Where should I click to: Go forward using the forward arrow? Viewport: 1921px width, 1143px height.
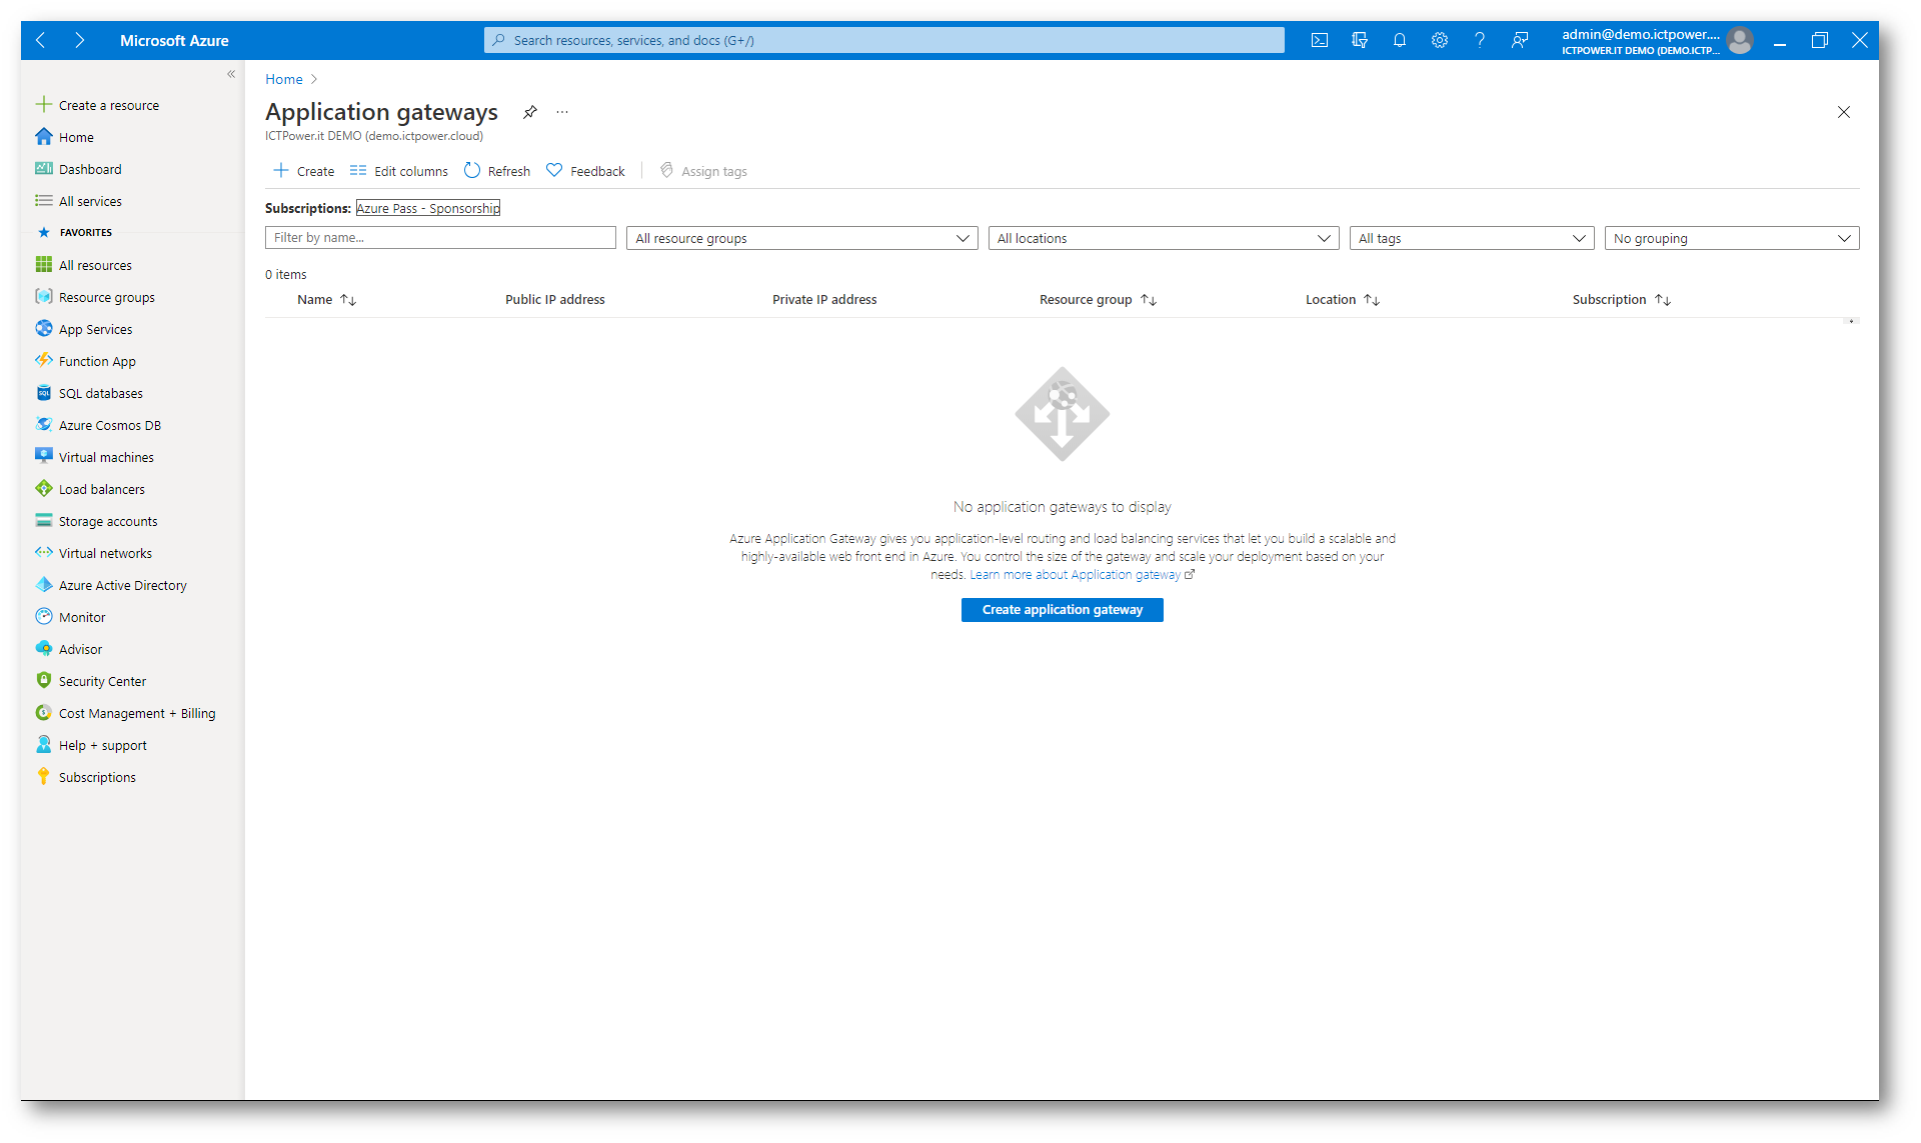(x=79, y=40)
